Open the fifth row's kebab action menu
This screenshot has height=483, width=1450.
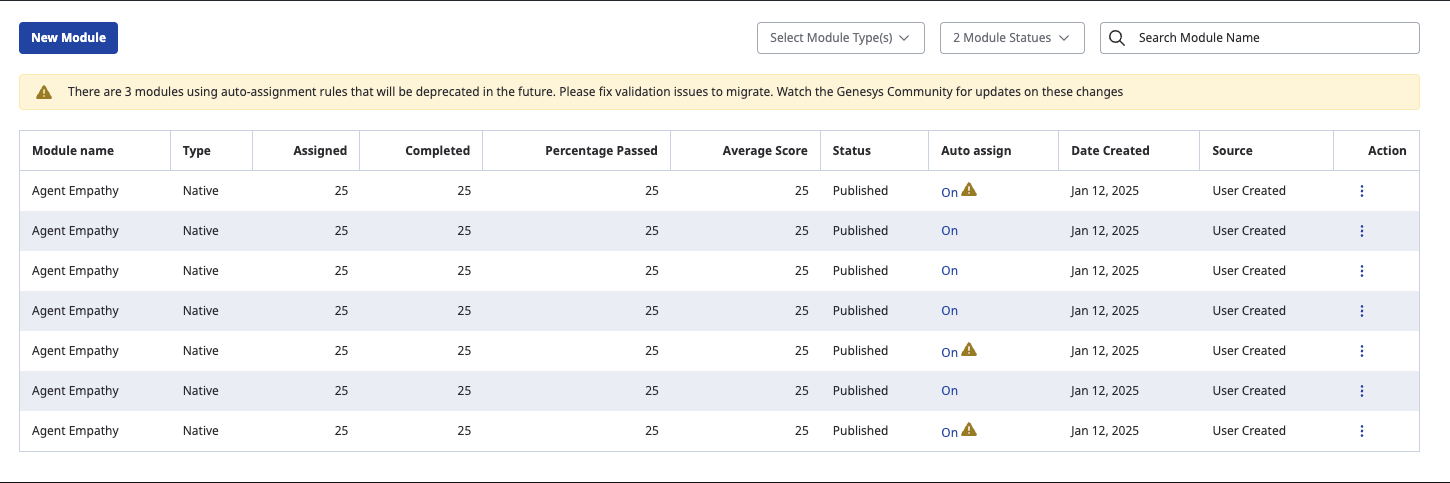pyautogui.click(x=1362, y=351)
